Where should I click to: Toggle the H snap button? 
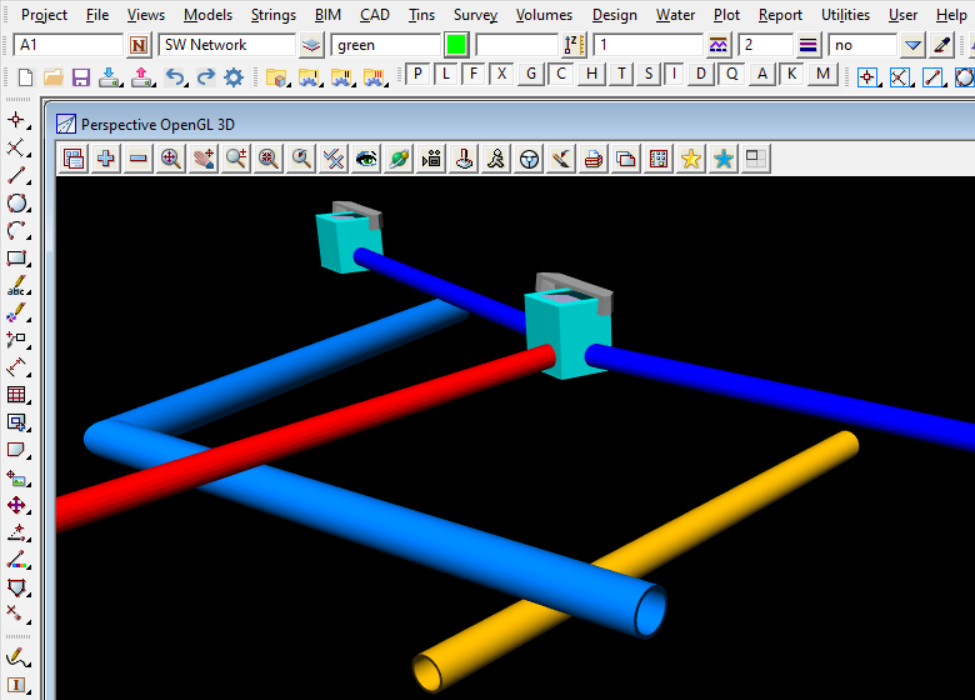591,74
